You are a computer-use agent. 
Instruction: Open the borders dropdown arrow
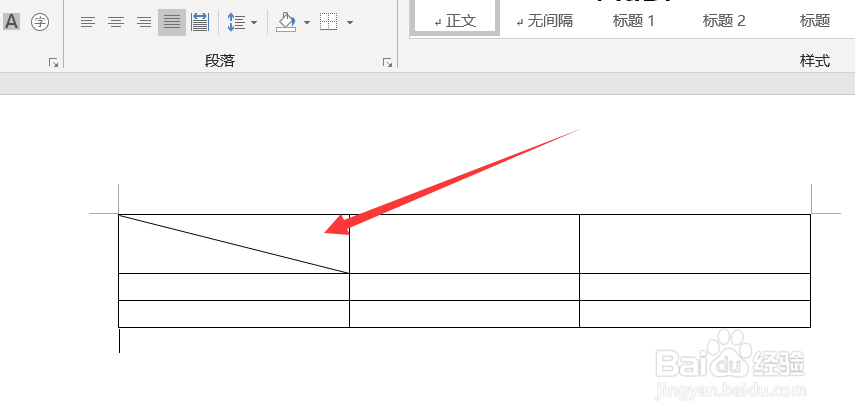tap(350, 23)
